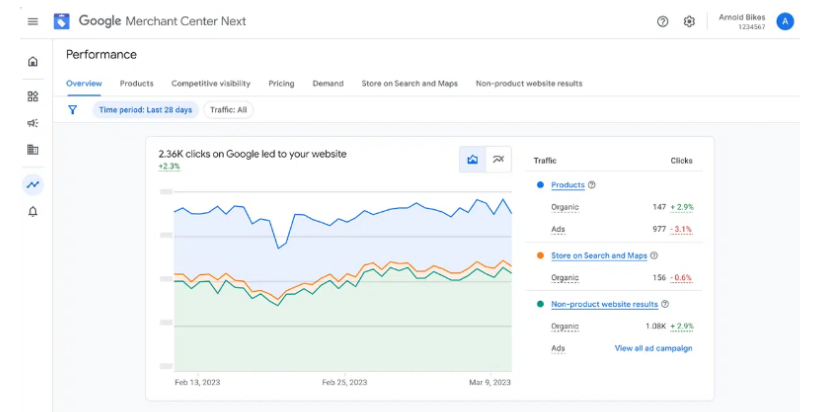Open the Marketing megaphone sidebar icon

pyautogui.click(x=33, y=123)
